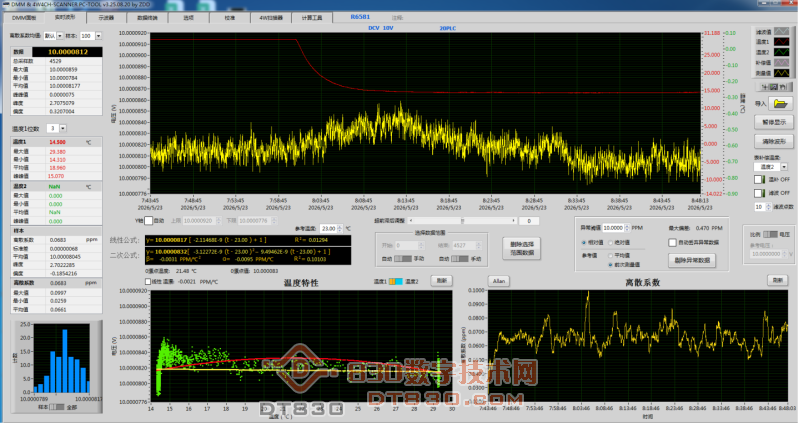Flip the 样本/全部 switch under histogram

pyautogui.click(x=57, y=407)
